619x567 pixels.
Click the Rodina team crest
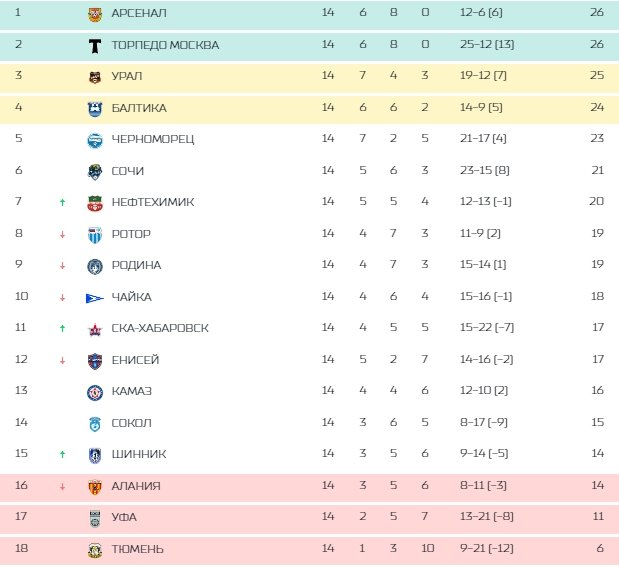(x=95, y=266)
